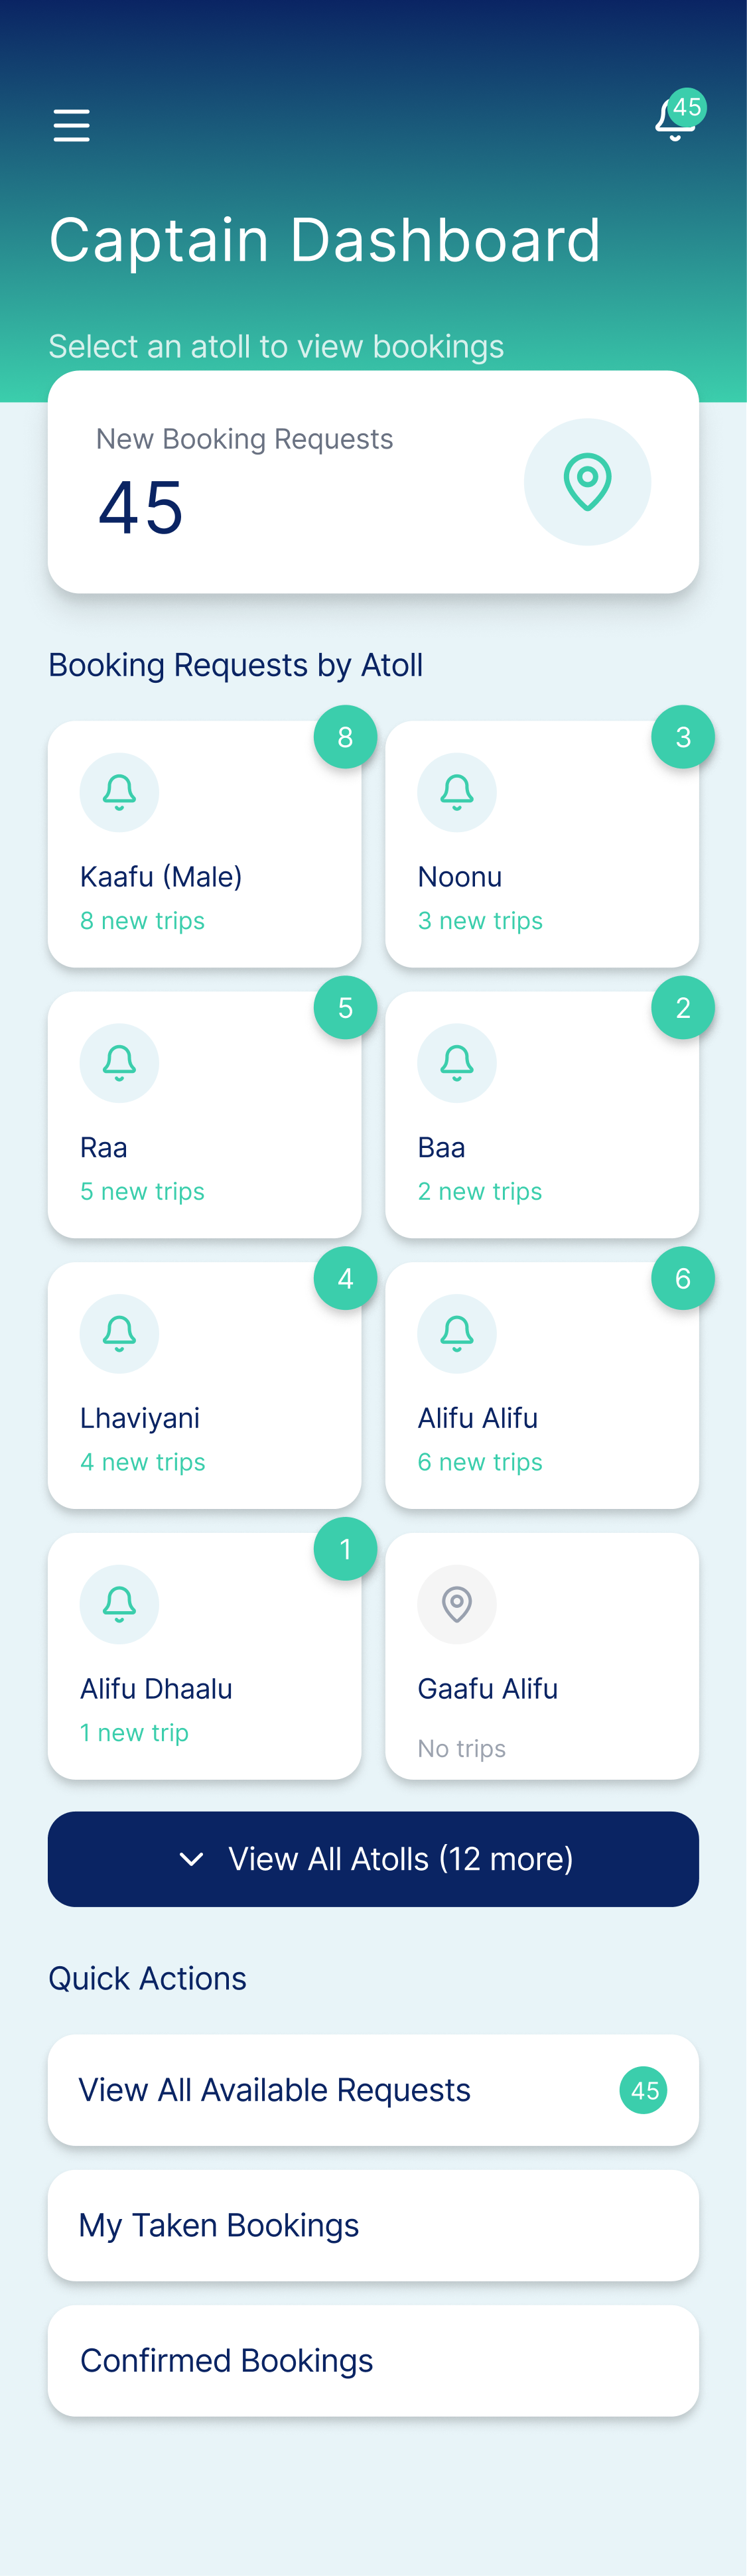Viewport: 747px width, 2576px height.
Task: Click the chevron inside the View All Atolls button
Action: point(191,1859)
